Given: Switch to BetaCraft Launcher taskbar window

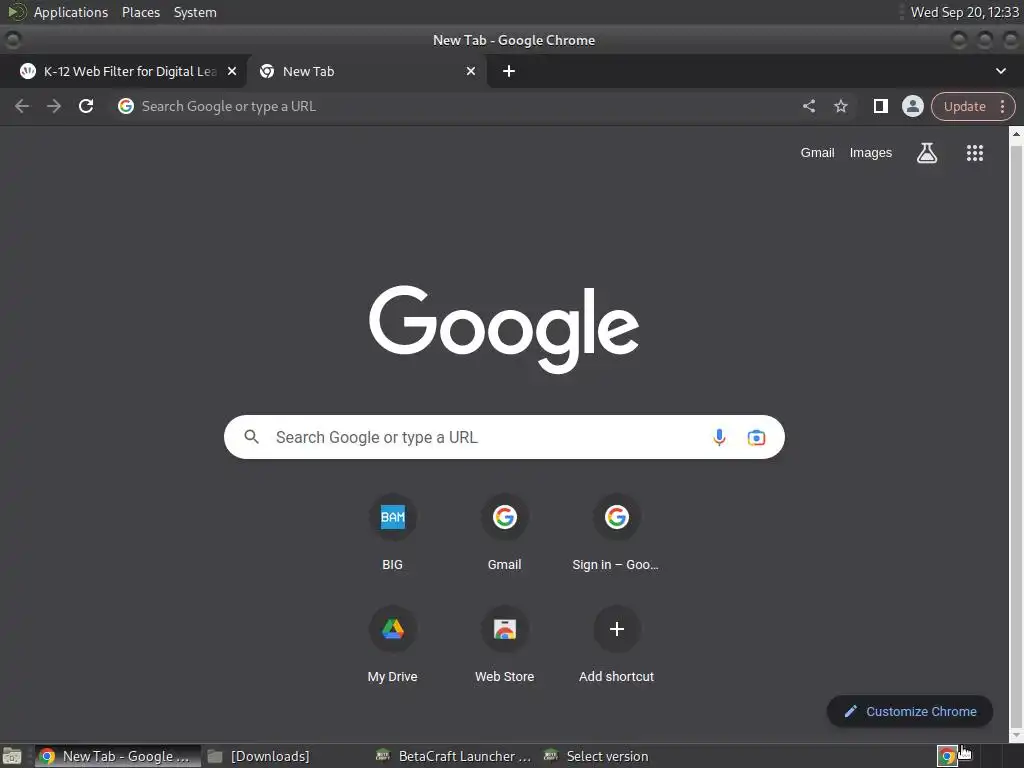Looking at the screenshot, I should 455,756.
